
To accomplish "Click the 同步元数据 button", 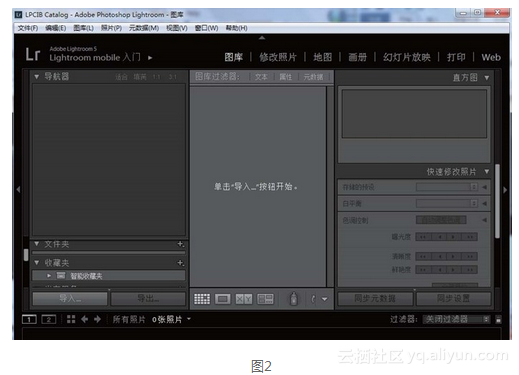I will 375,299.
